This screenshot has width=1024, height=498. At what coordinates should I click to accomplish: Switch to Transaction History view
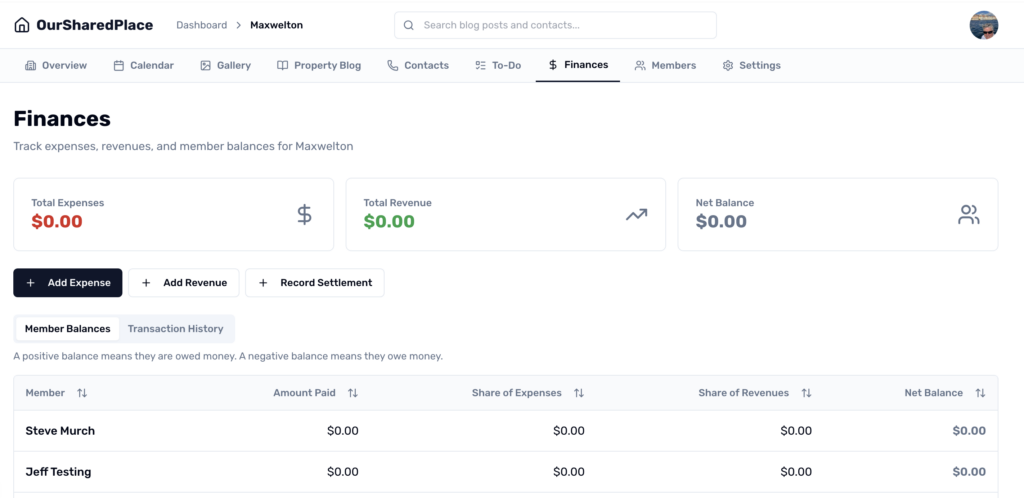pos(175,329)
